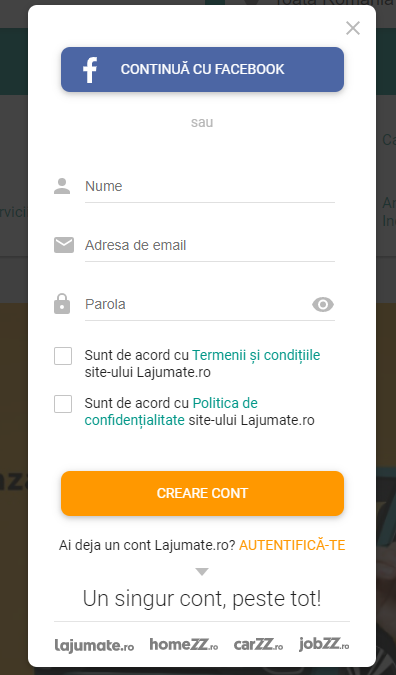Toggle password visibility eye icon
This screenshot has height=675, width=396.
pyautogui.click(x=323, y=304)
